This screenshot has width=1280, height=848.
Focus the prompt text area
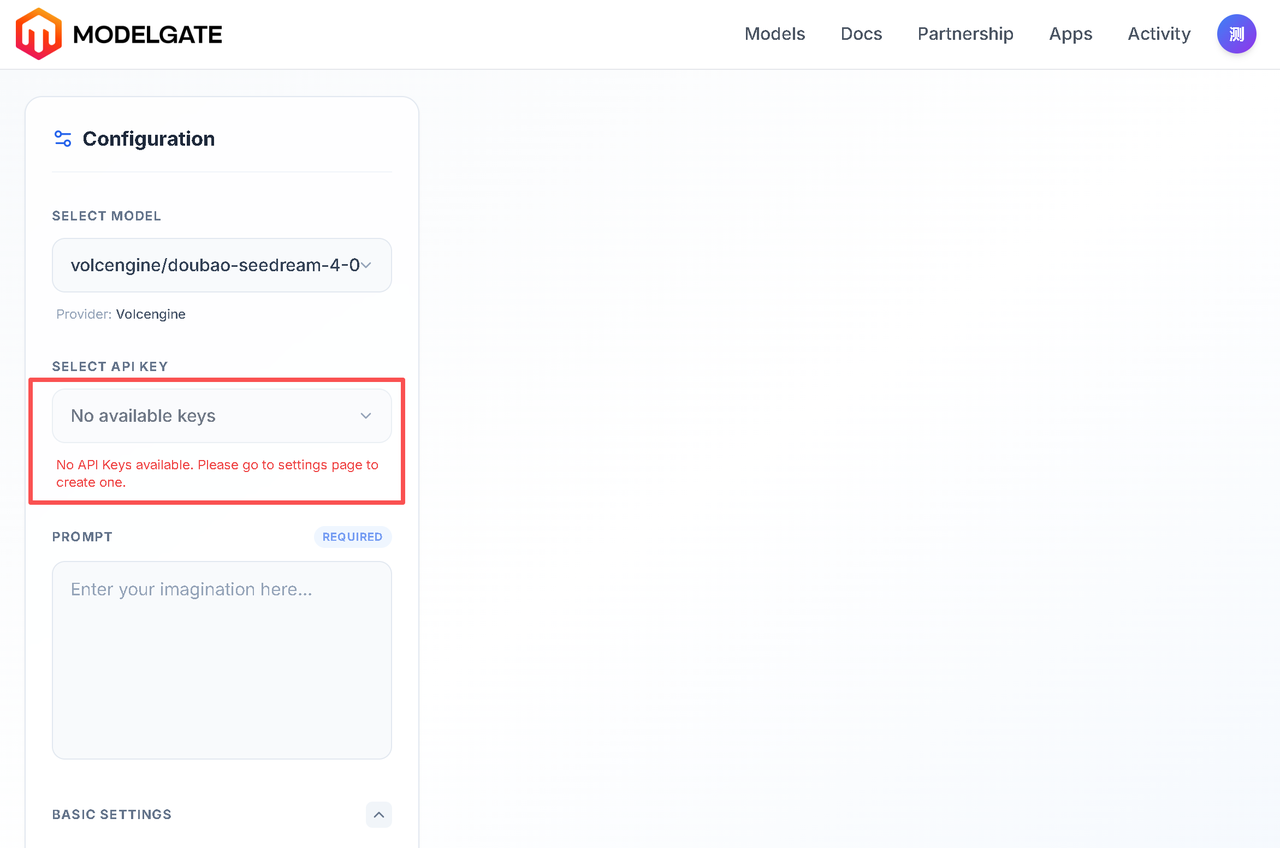pyautogui.click(x=221, y=660)
